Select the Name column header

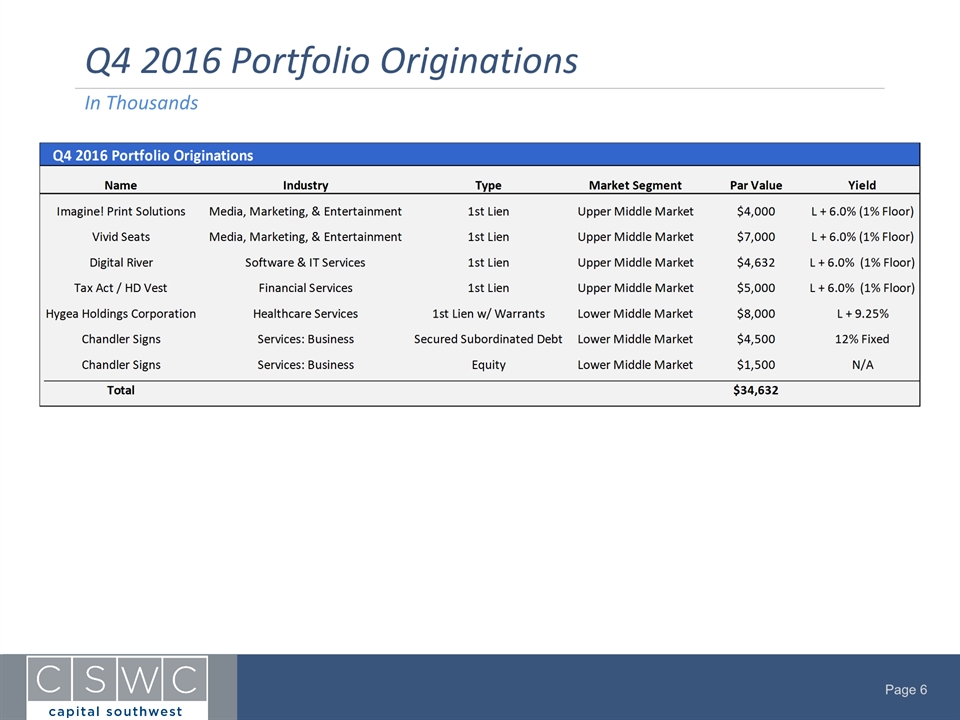(120, 185)
